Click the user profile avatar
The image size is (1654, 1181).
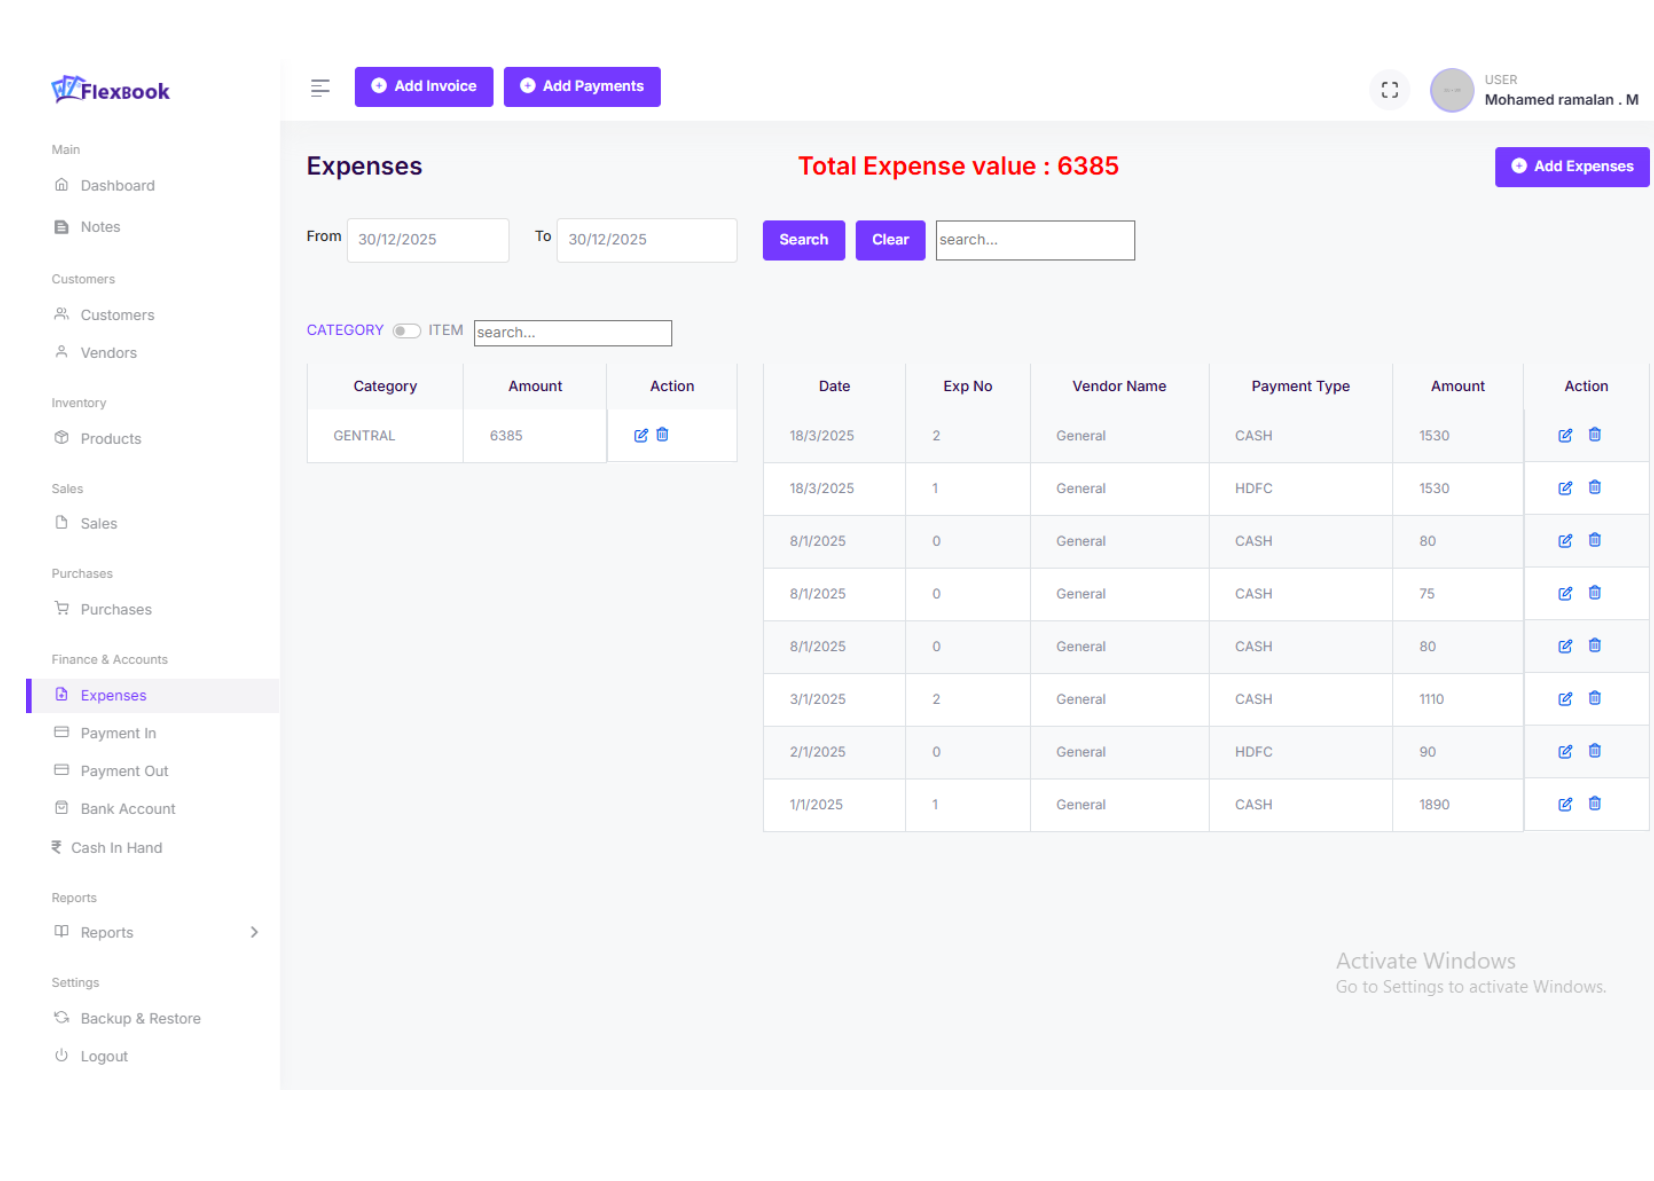1451,91
